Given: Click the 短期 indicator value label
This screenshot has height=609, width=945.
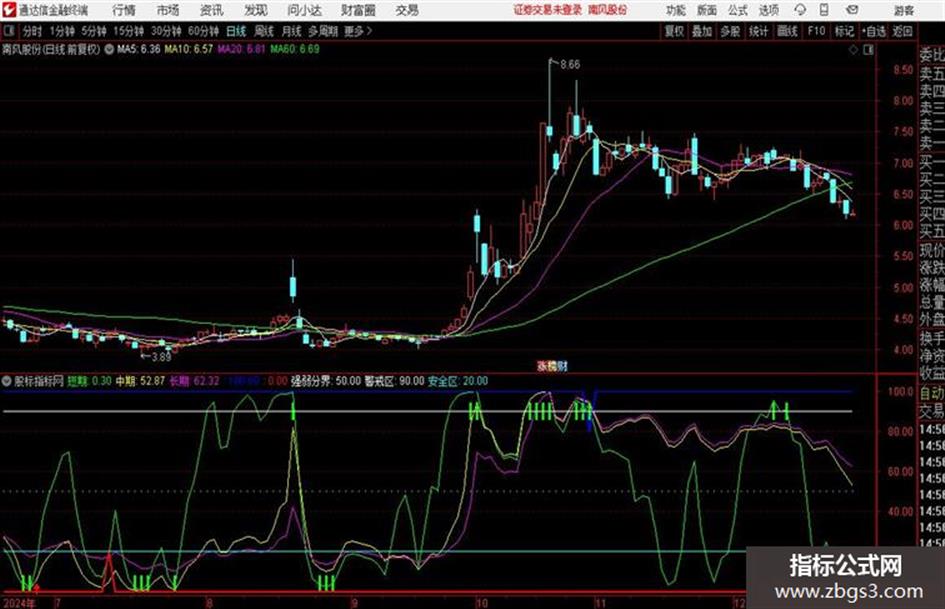Looking at the screenshot, I should pos(89,381).
